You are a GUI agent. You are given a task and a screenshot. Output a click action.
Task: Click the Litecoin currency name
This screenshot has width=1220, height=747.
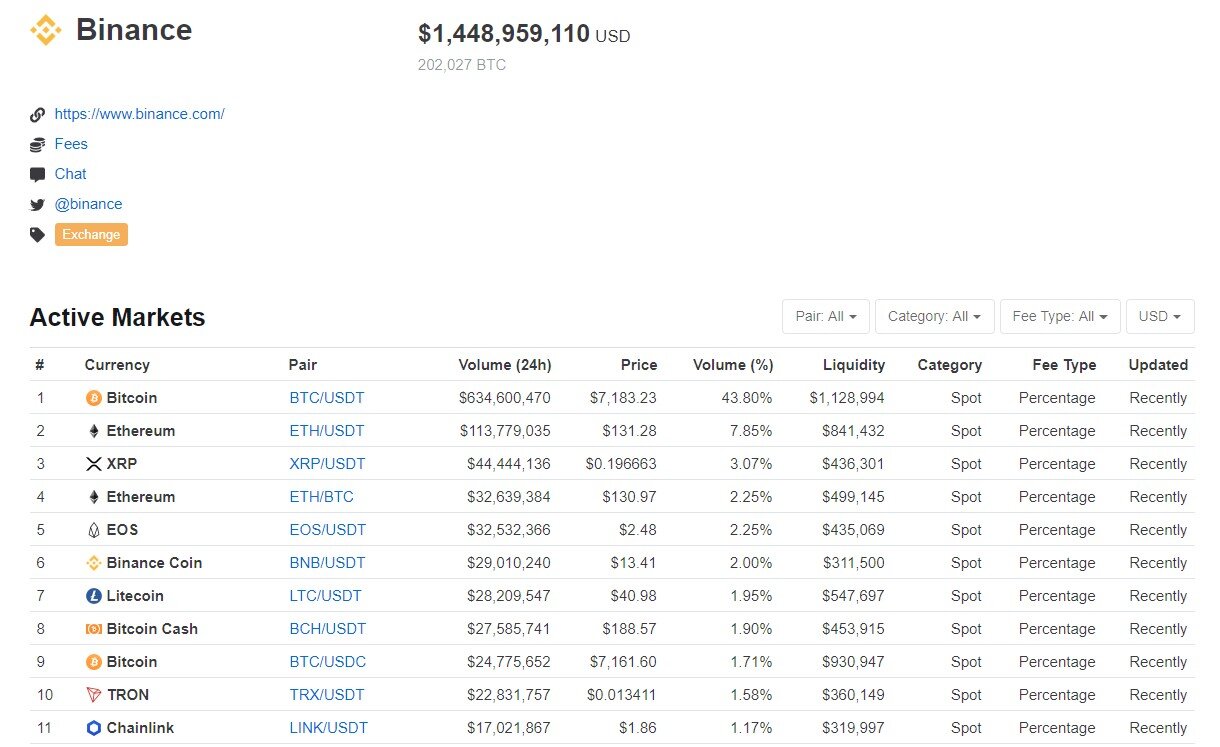(135, 596)
